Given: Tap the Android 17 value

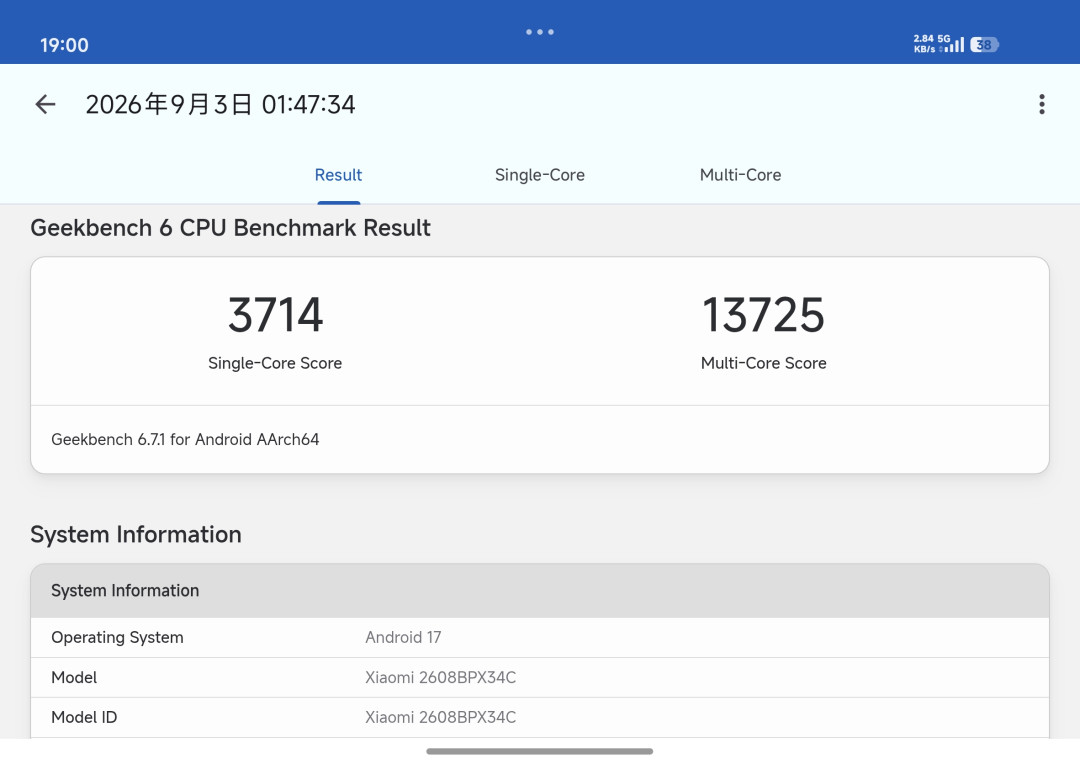Looking at the screenshot, I should [x=403, y=637].
